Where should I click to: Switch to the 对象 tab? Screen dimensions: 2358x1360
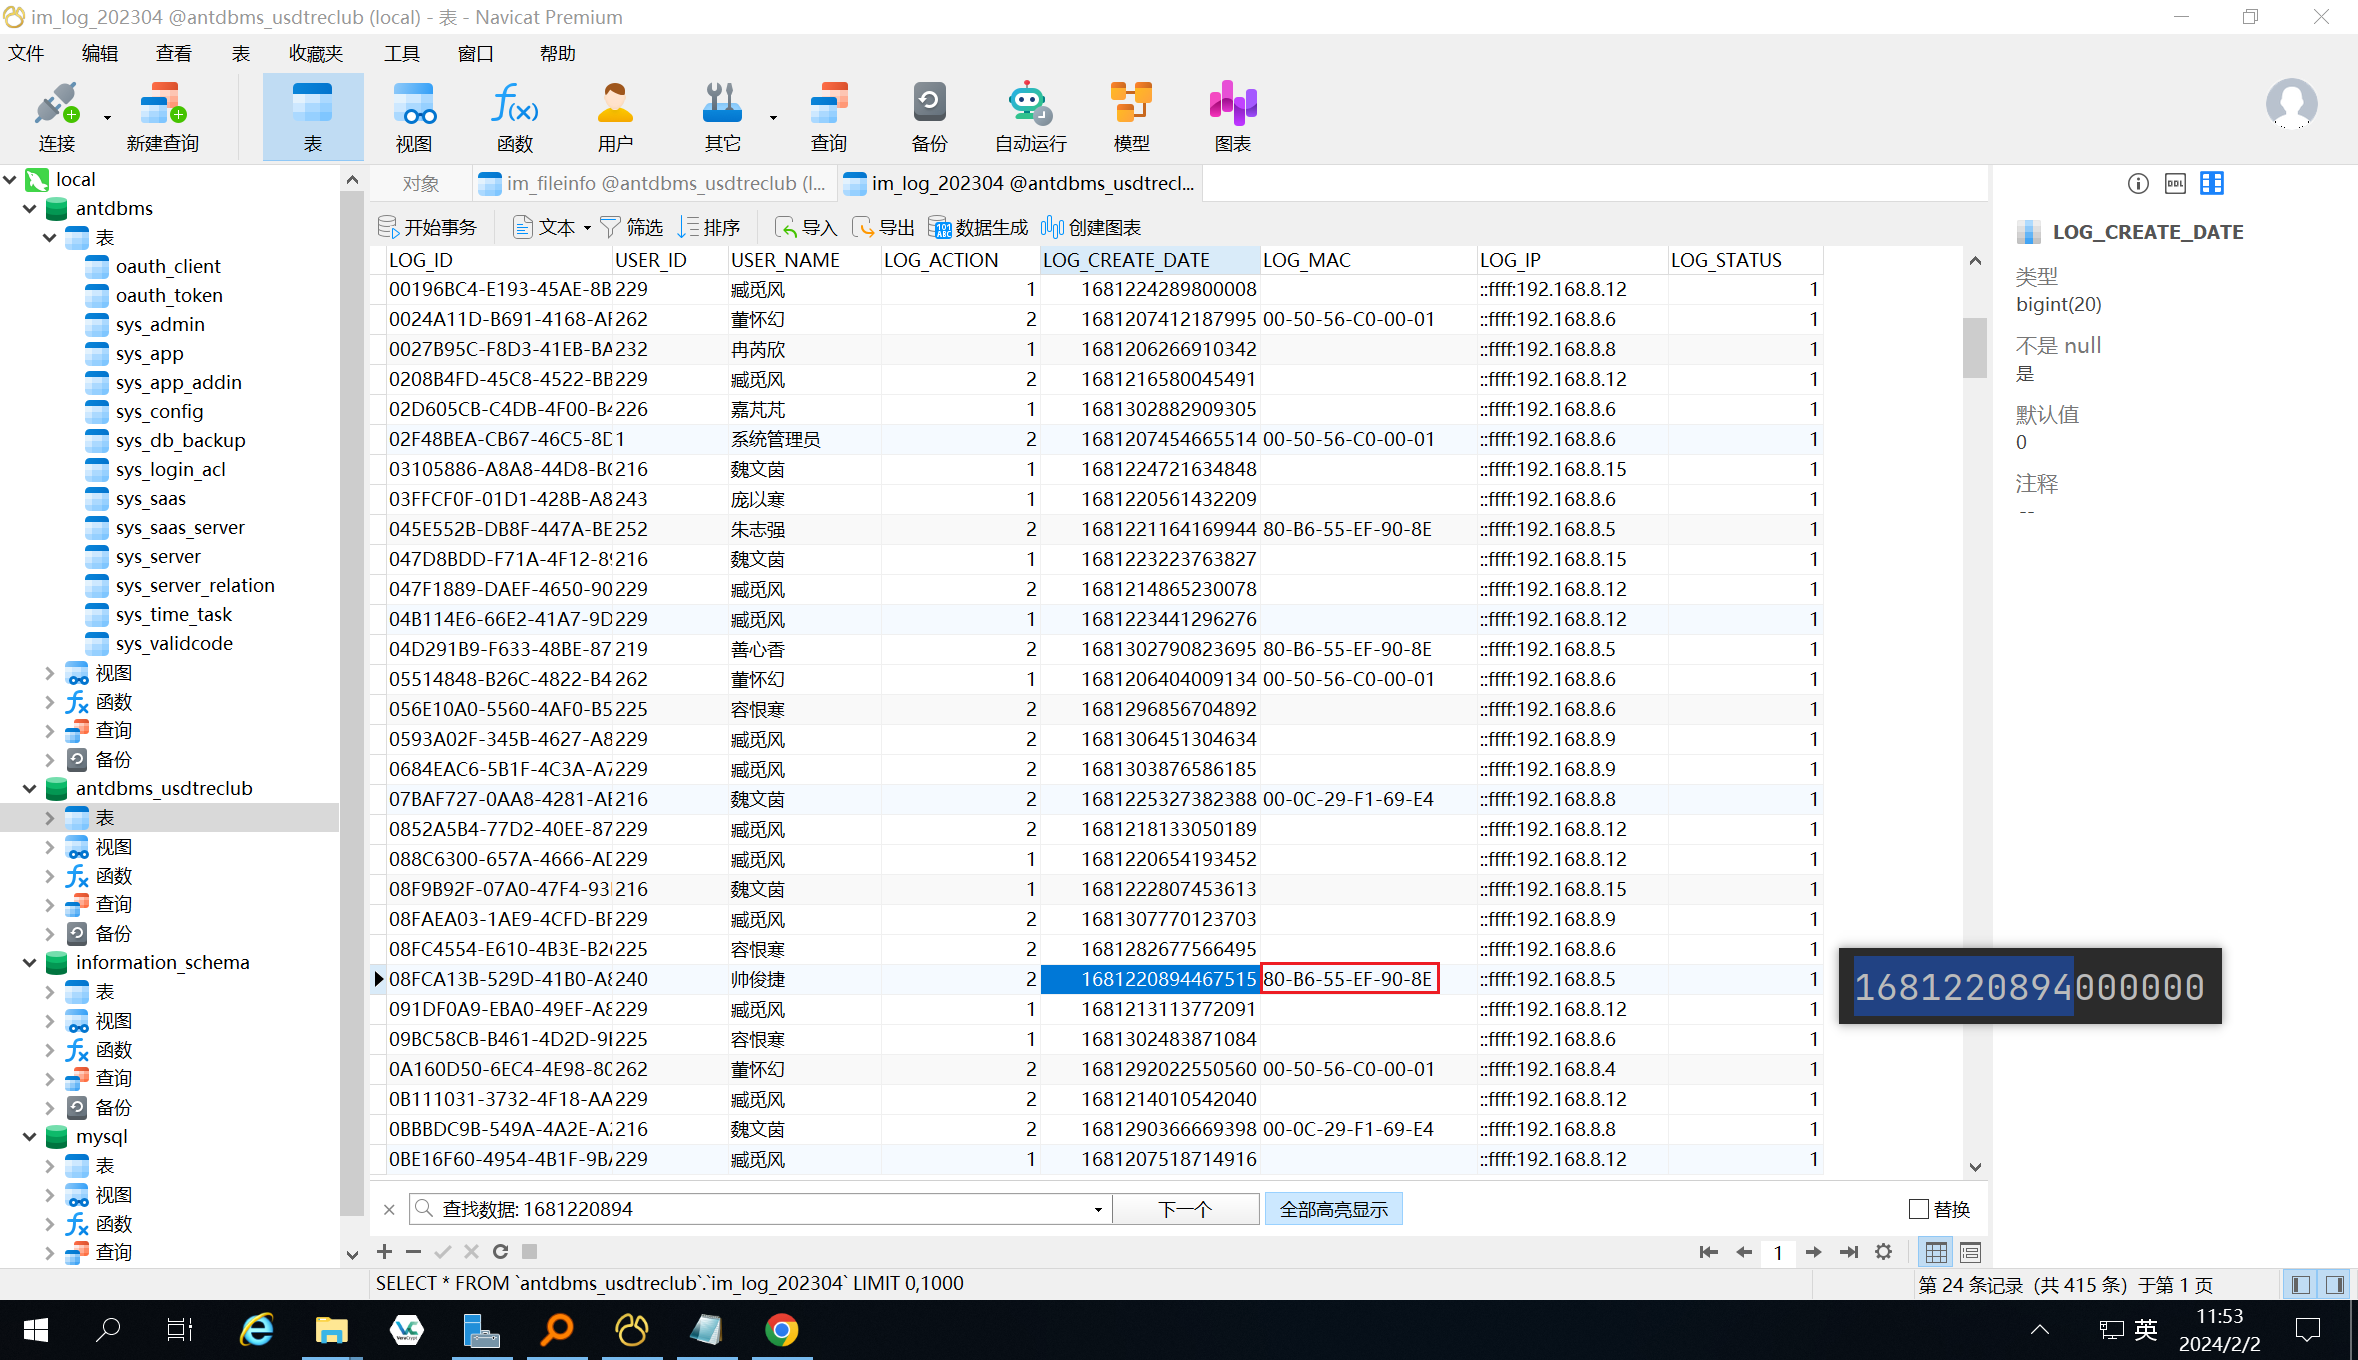421,183
